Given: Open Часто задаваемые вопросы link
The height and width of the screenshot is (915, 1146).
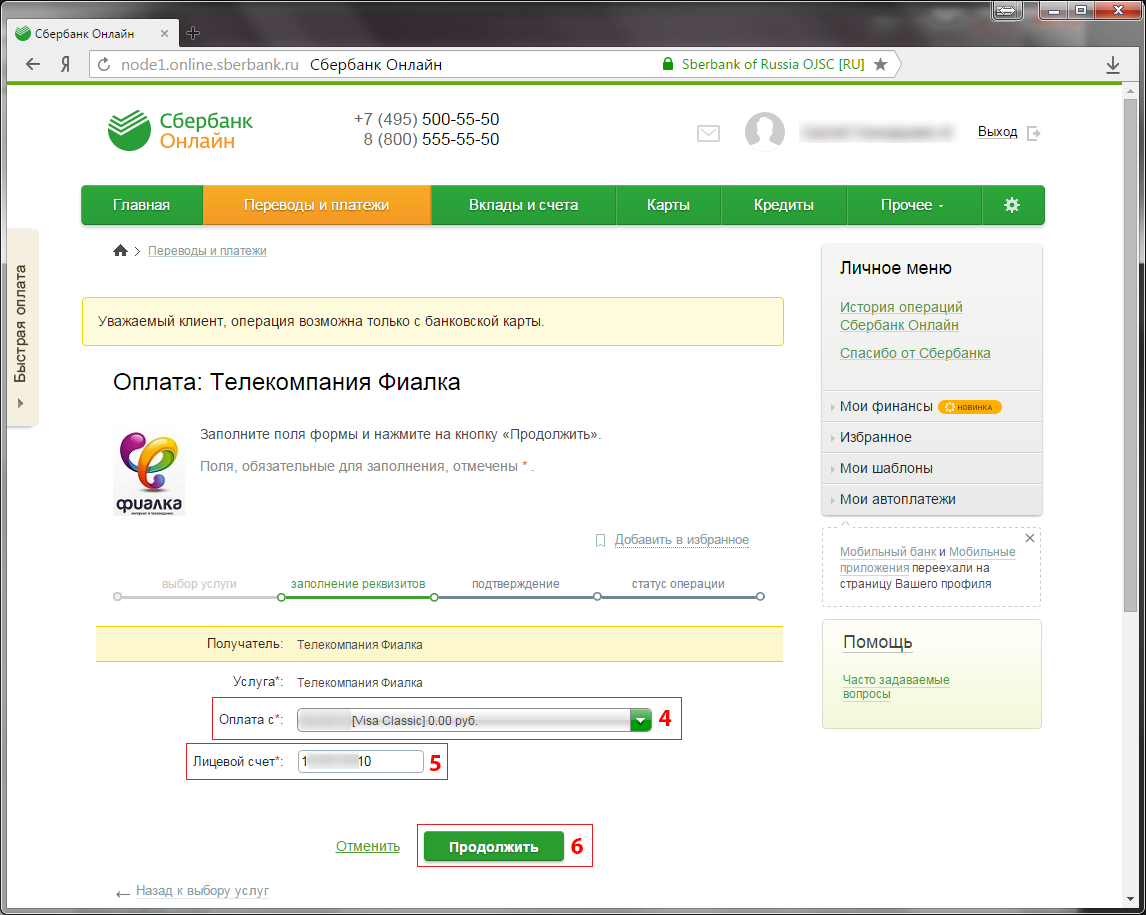Looking at the screenshot, I should (896, 686).
